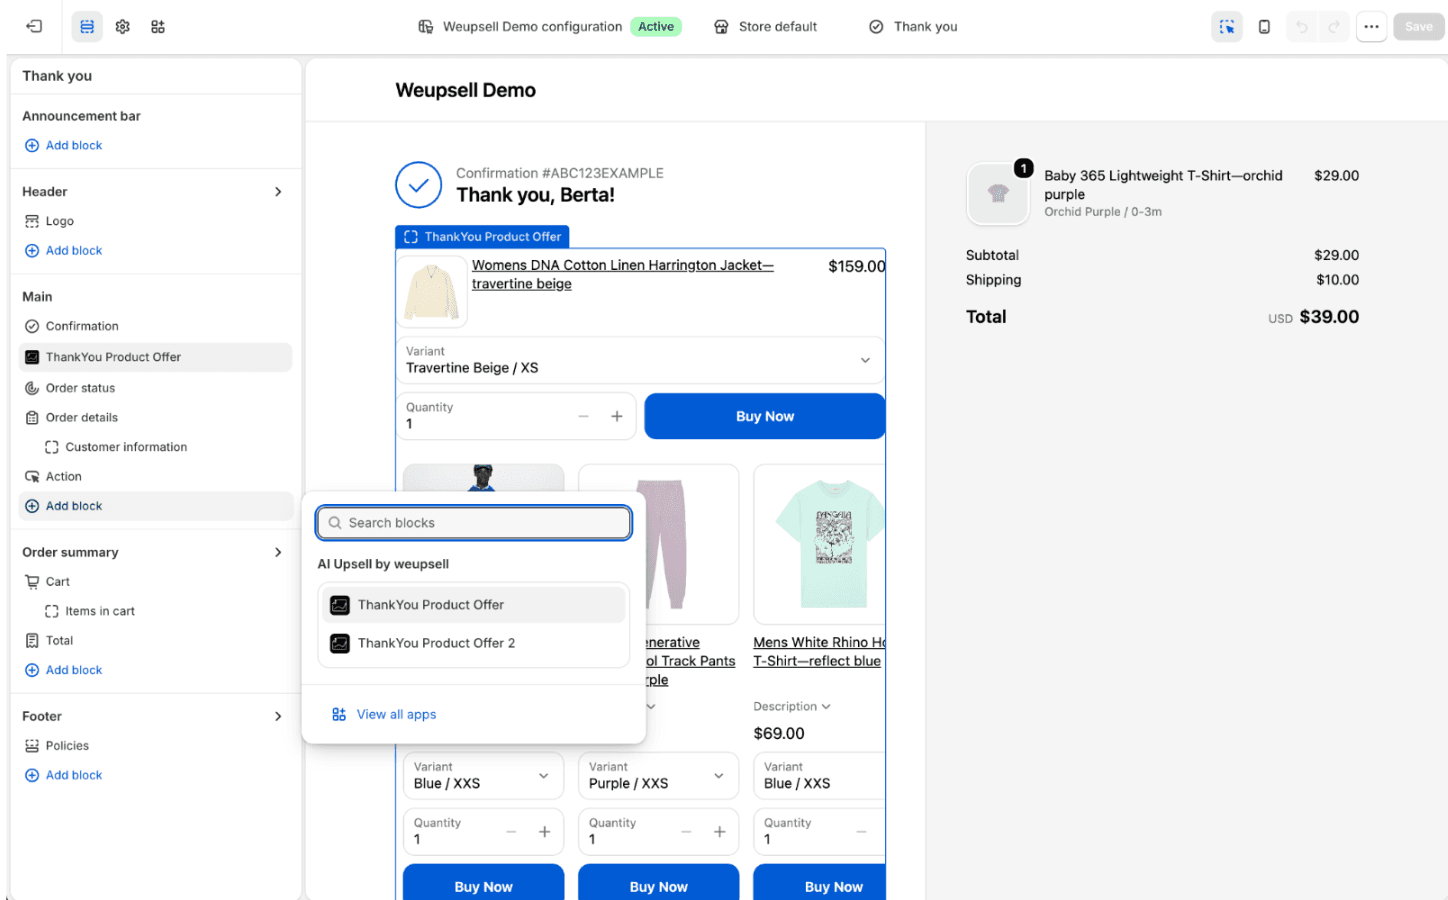Viewport: 1448px width, 900px height.
Task: Increase quantity under first Blue / XXS product
Action: 544,832
